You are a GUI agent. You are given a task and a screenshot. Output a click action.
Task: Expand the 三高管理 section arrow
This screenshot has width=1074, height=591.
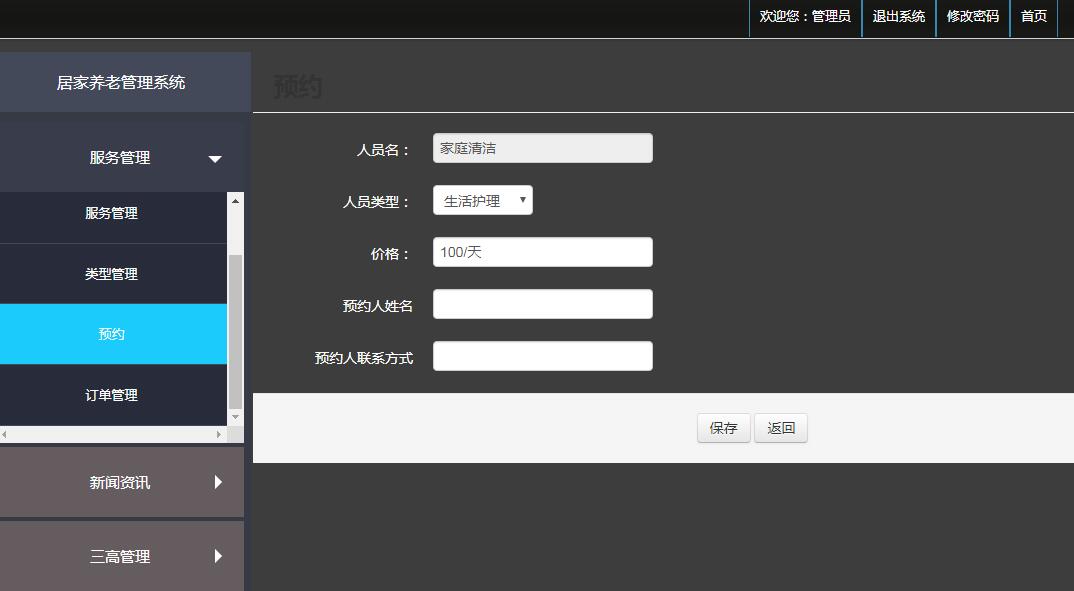coord(218,556)
